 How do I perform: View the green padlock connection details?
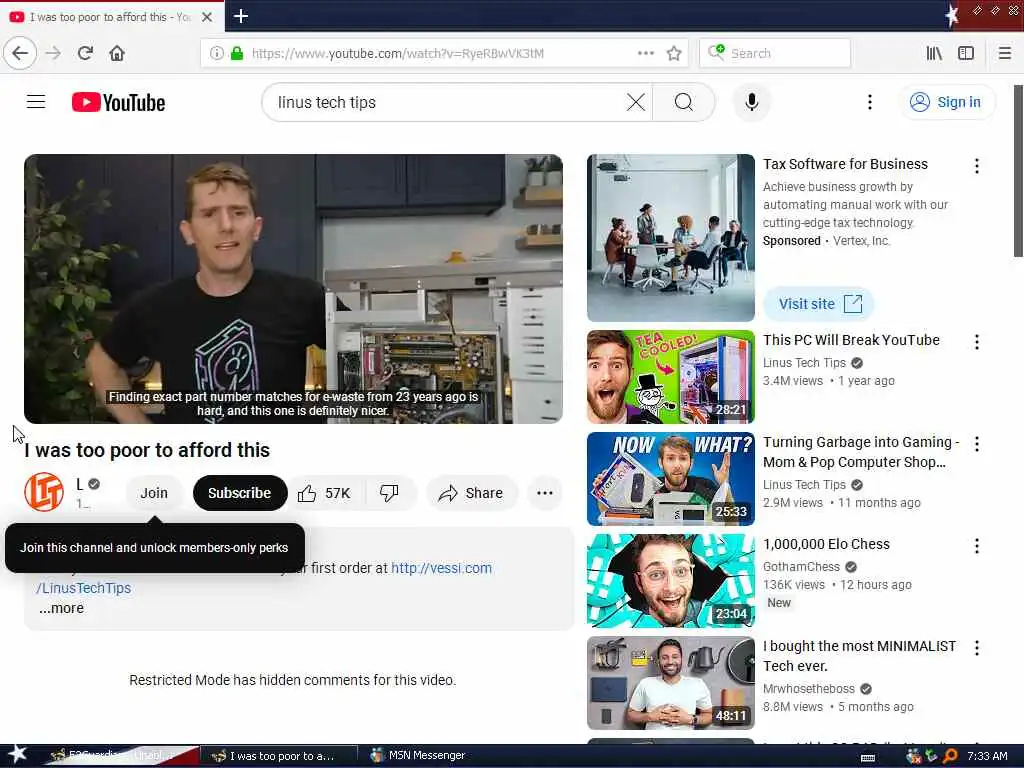[237, 53]
